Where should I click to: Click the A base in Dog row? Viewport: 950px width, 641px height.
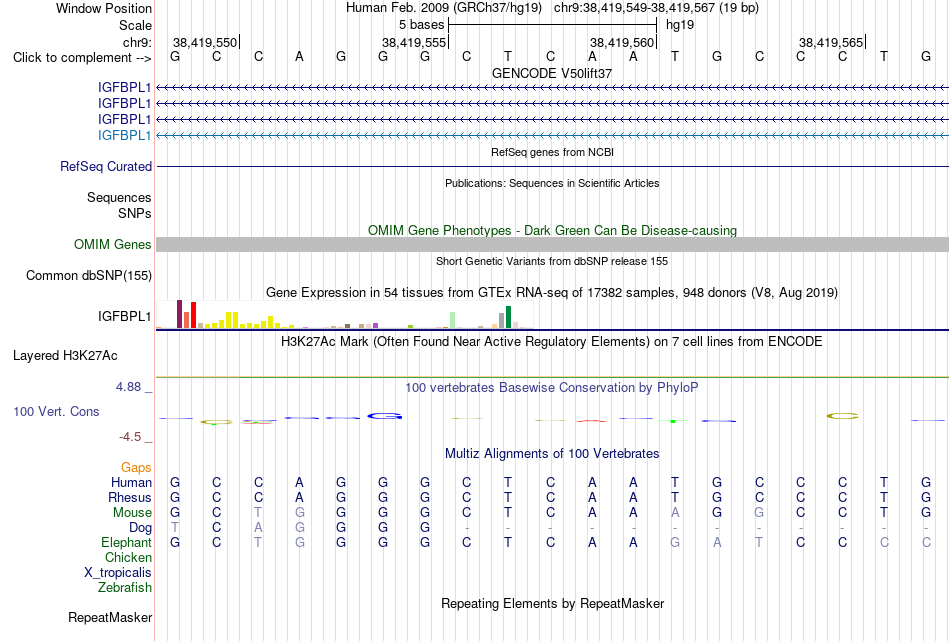(x=258, y=527)
